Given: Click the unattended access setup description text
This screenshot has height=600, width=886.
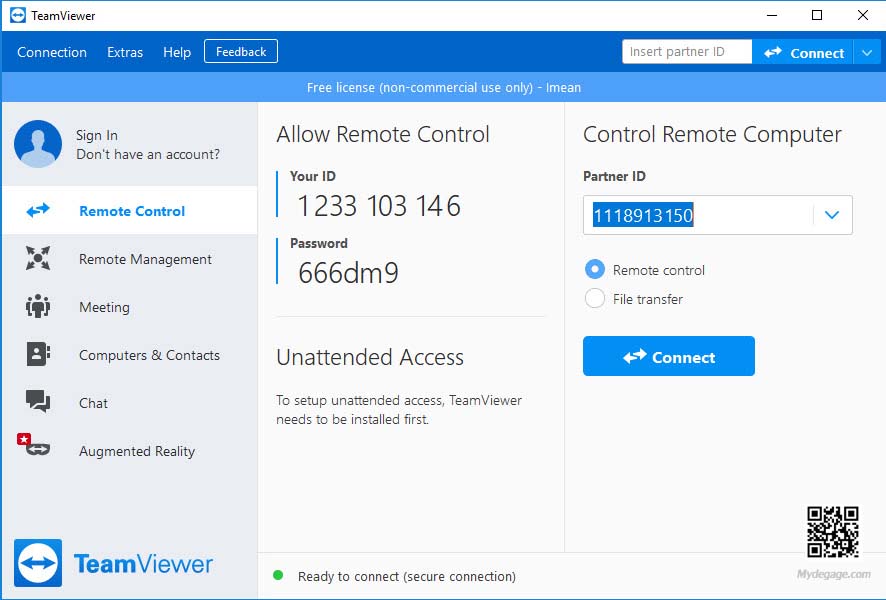Looking at the screenshot, I should 399,410.
